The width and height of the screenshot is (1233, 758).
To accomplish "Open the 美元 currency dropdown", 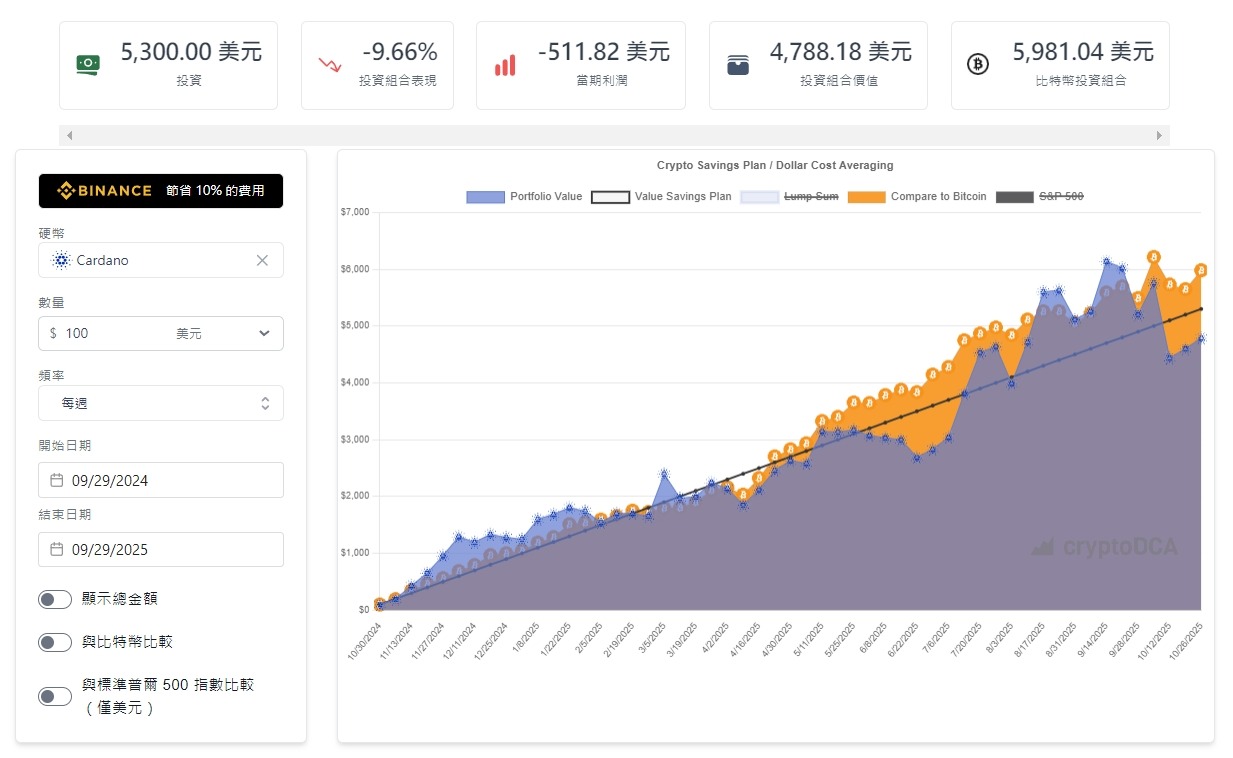I will (x=222, y=334).
